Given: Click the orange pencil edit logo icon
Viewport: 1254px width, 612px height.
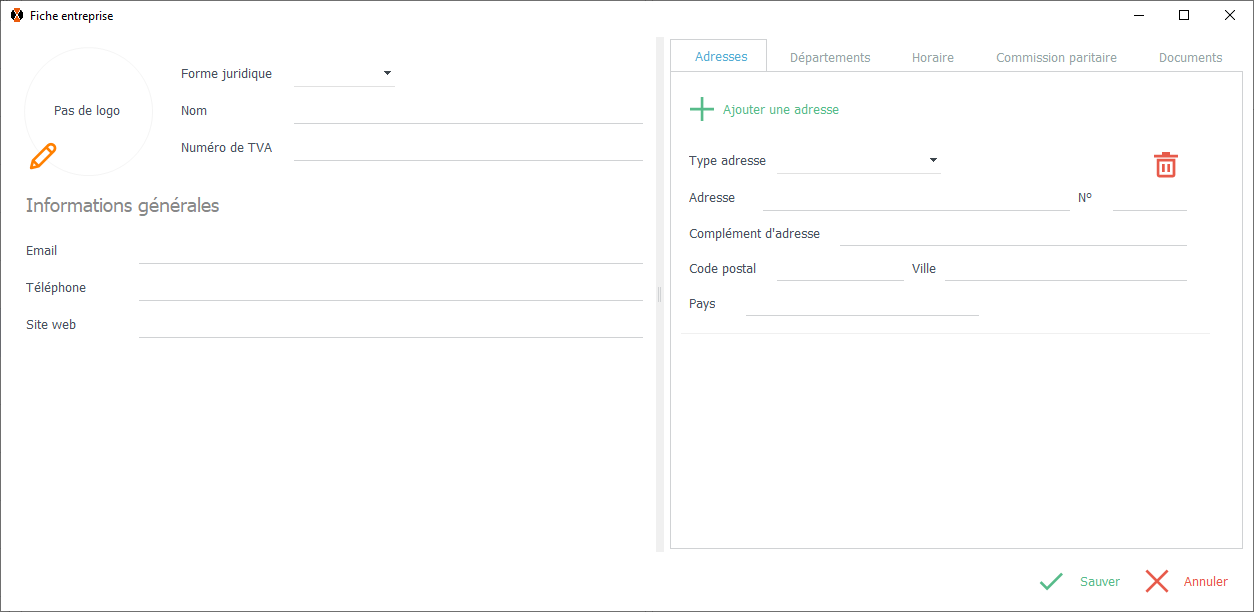Looking at the screenshot, I should point(43,156).
